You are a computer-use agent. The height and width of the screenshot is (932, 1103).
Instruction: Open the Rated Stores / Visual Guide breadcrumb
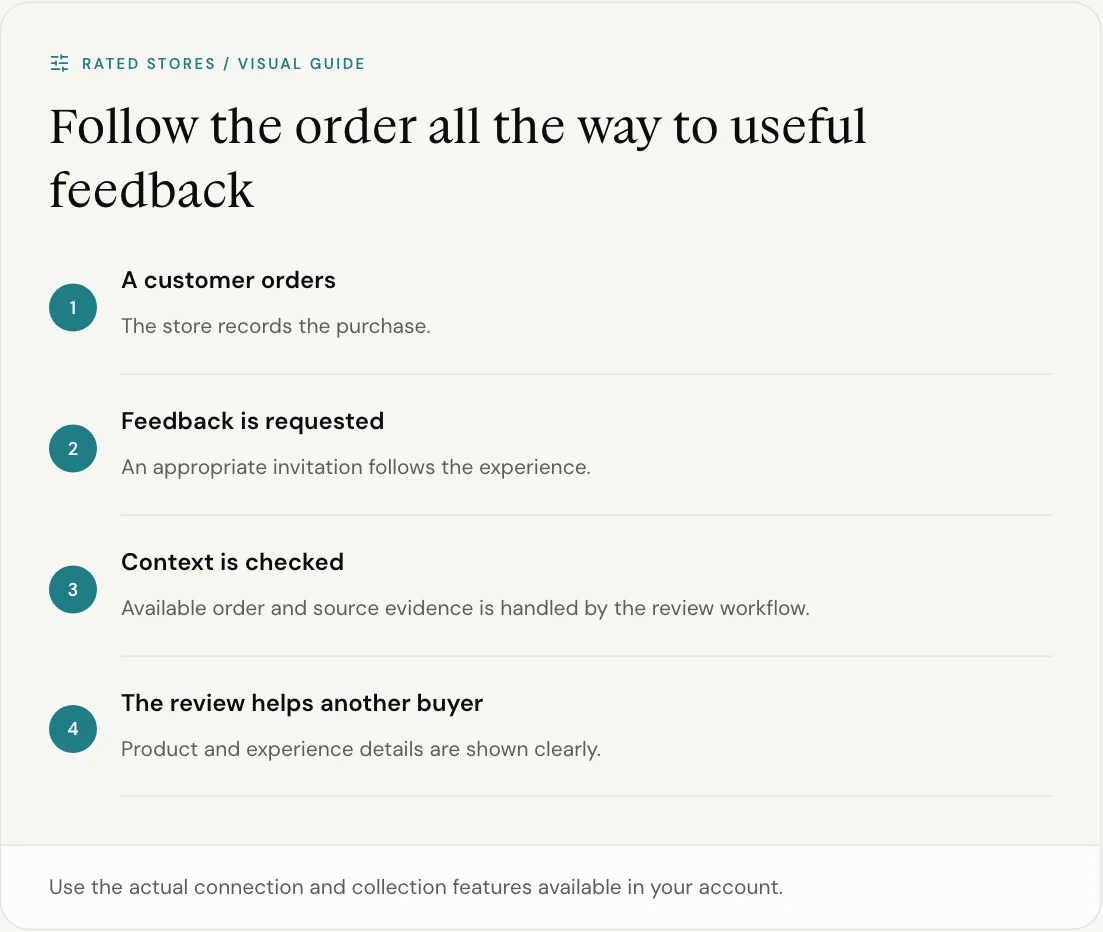click(x=224, y=64)
